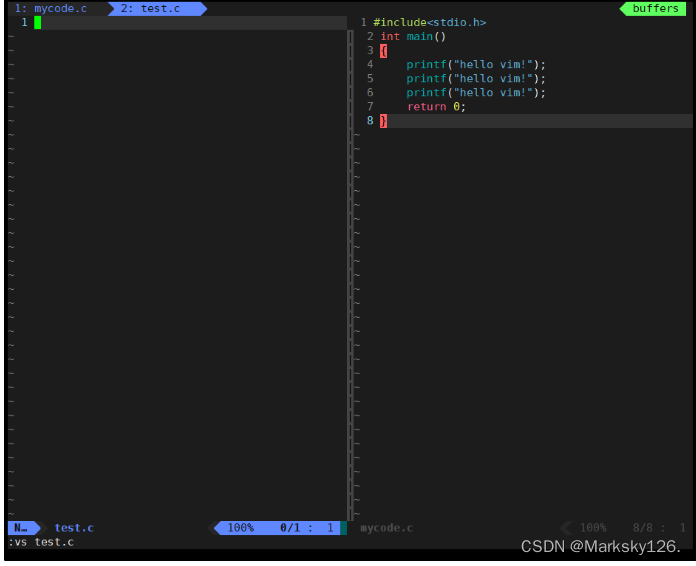The height and width of the screenshot is (566, 696).
Task: Click the printf statement on line 5
Action: (476, 79)
